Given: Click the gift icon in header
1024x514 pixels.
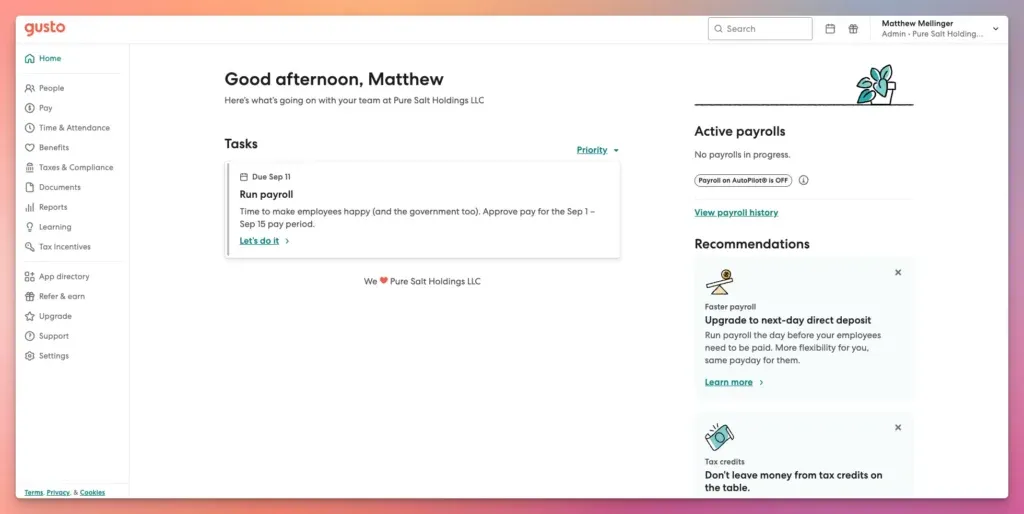Looking at the screenshot, I should [853, 29].
